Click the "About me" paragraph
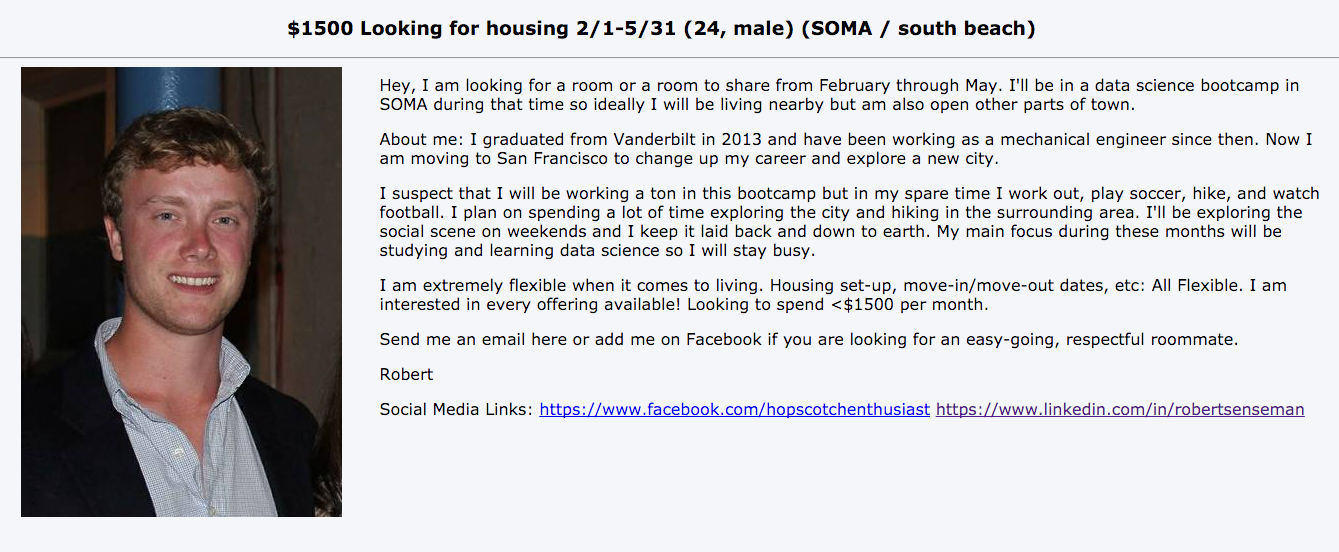 point(846,149)
